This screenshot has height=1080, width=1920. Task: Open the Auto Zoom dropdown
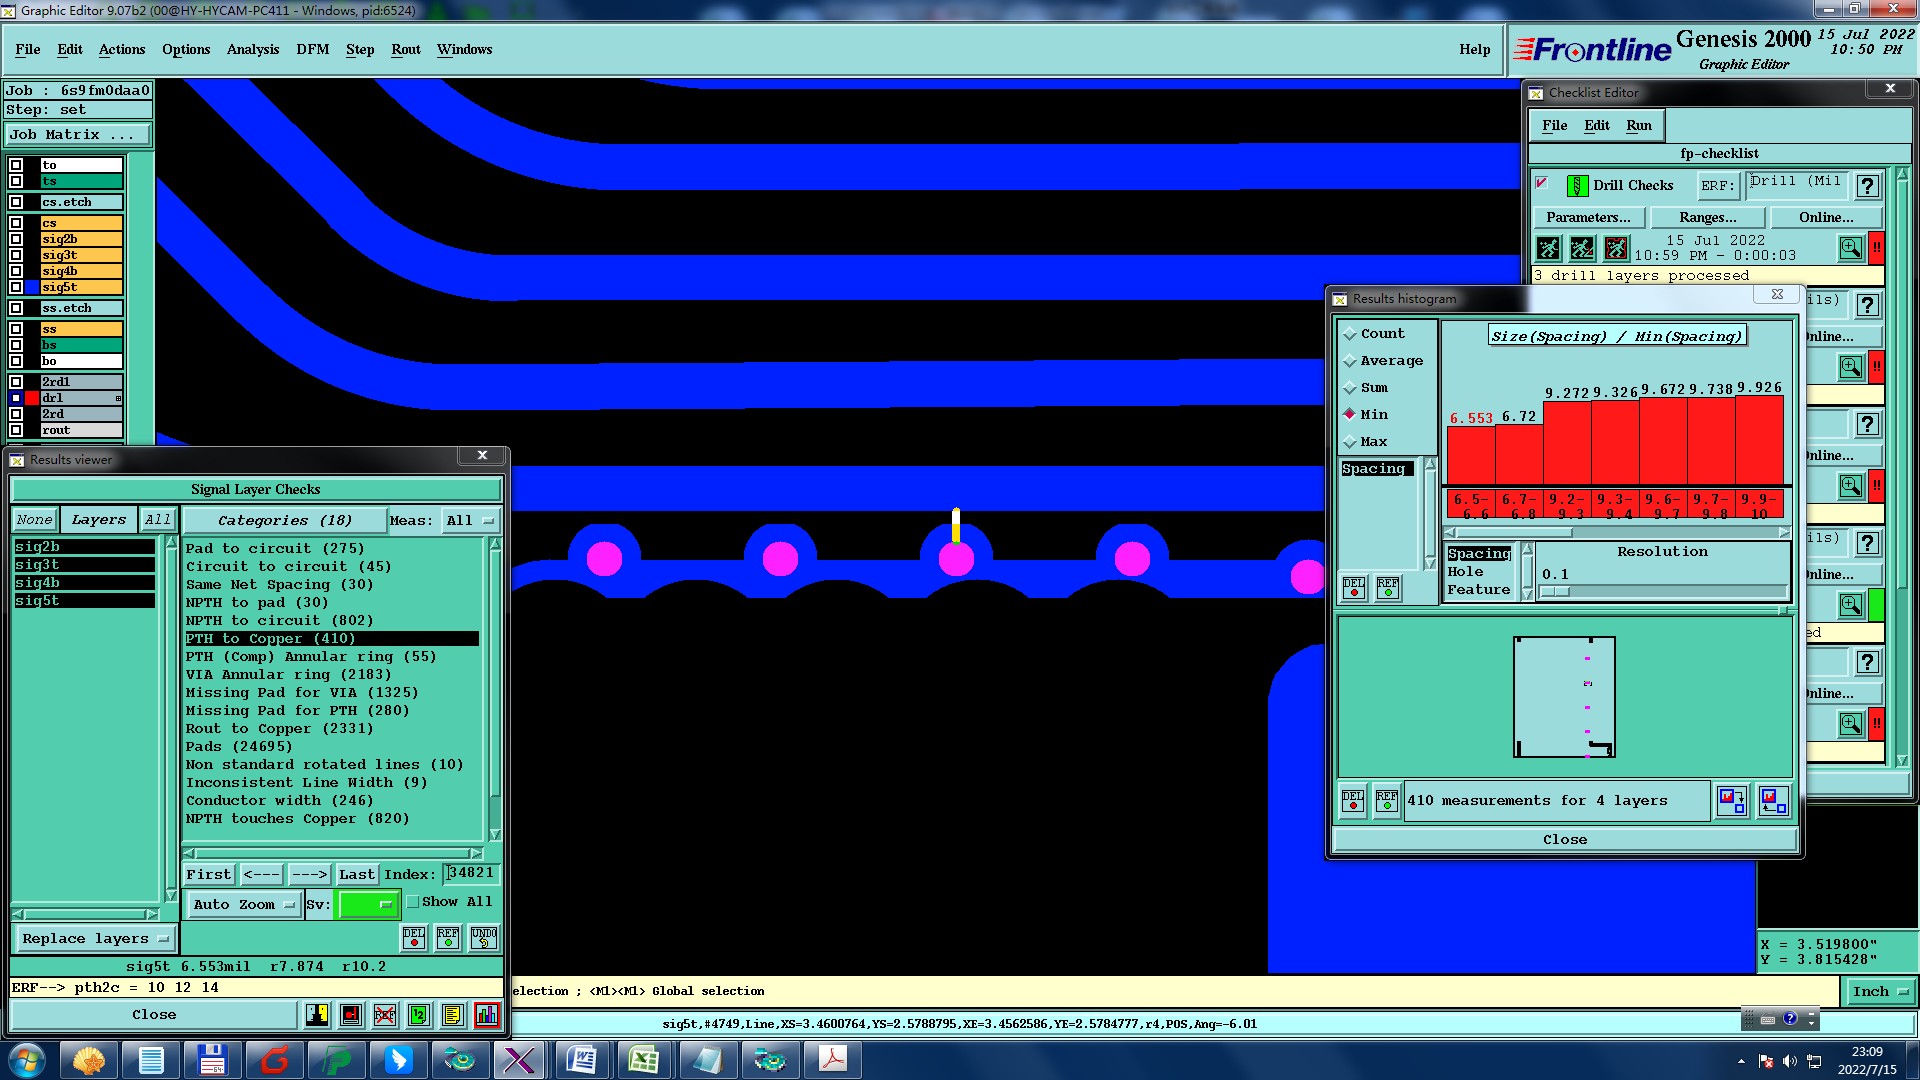tap(244, 904)
